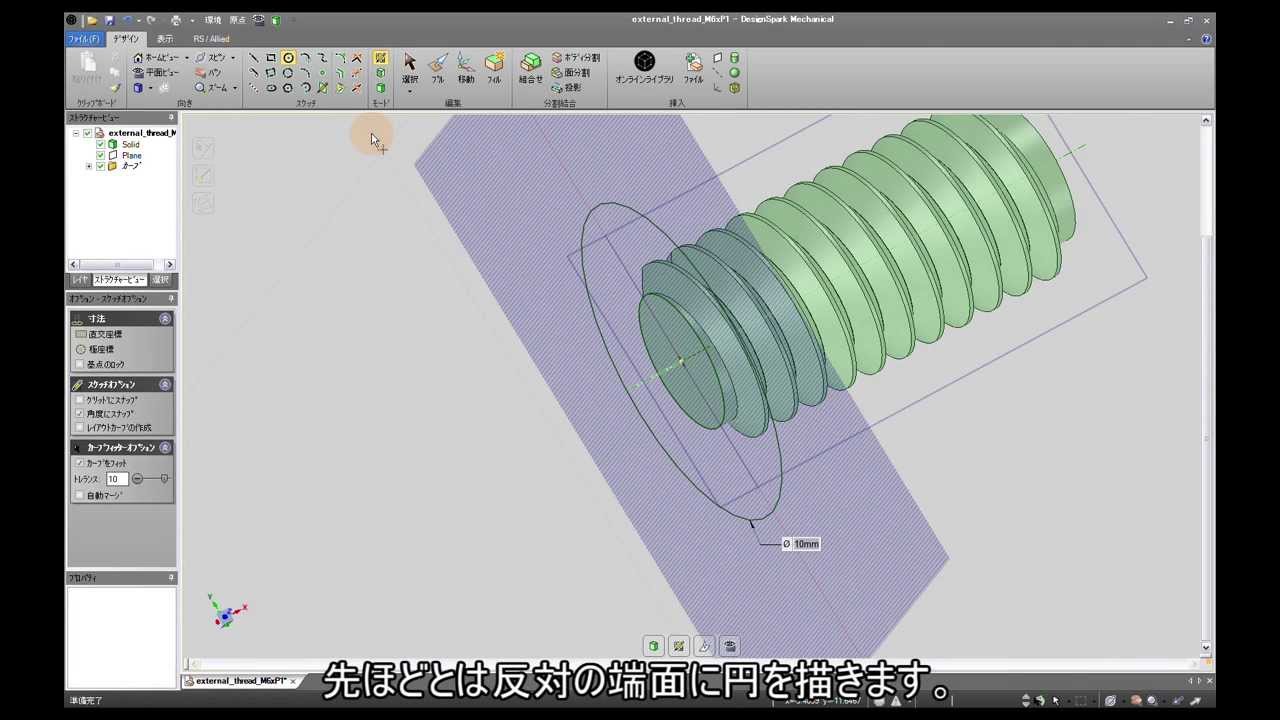1280x720 pixels.
Task: Open the Online Library (オンラインライブラリ)
Action: 644,67
